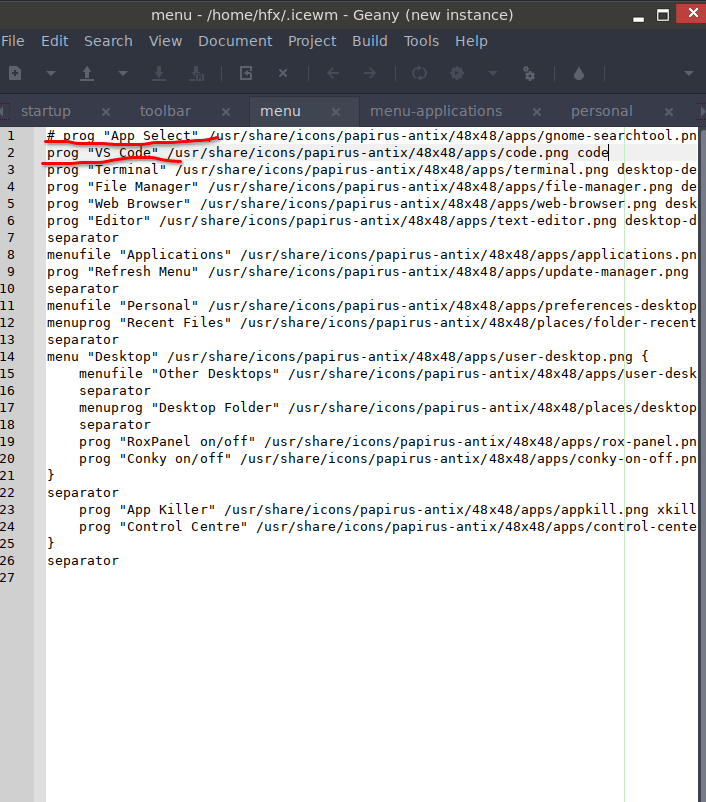Click the "File Manager" prog line

[372, 187]
